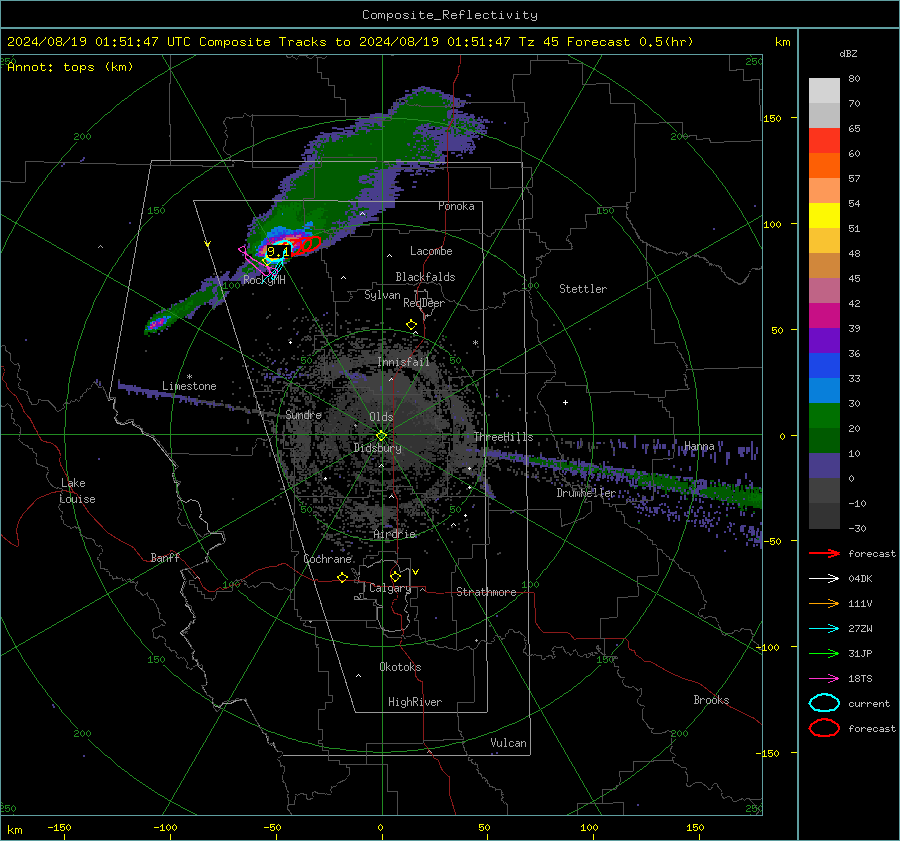The height and width of the screenshot is (841, 900).
Task: Click the Sundre city label
Action: 304,414
